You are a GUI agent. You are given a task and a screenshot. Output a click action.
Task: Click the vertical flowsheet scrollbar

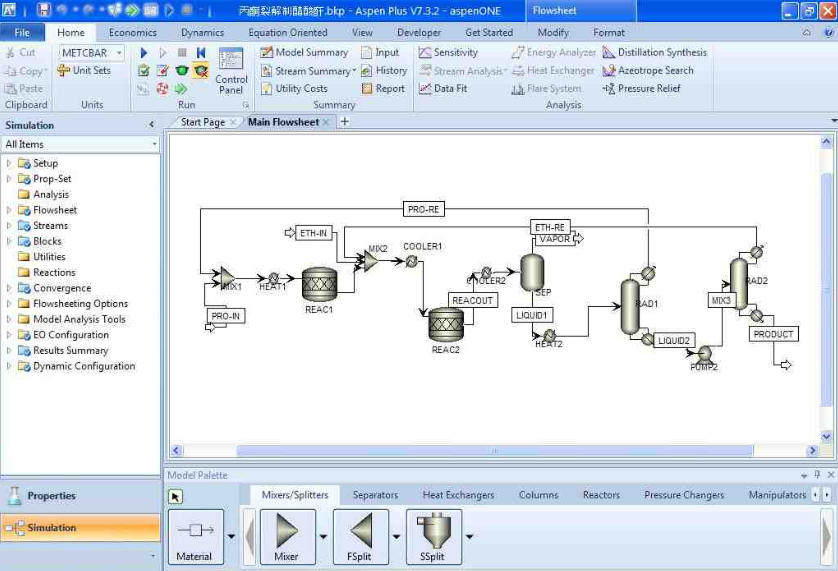point(826,289)
